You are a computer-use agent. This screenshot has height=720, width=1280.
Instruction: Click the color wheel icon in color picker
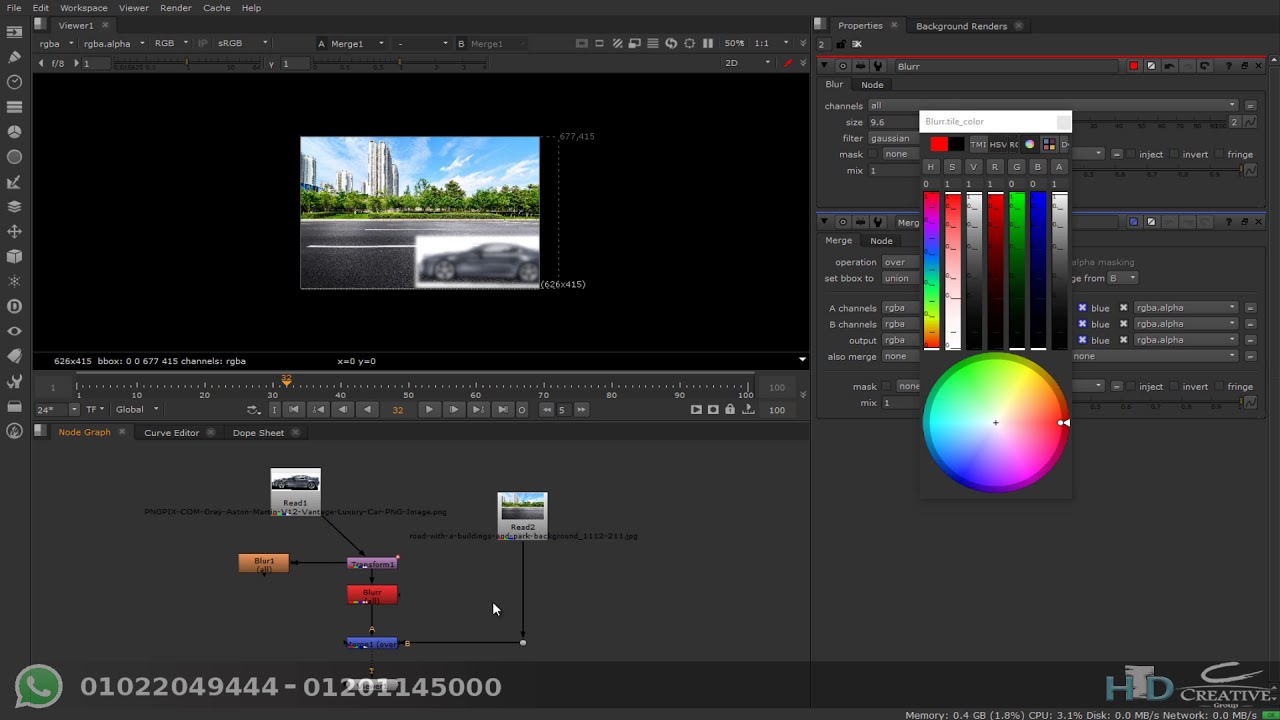[x=1030, y=145]
